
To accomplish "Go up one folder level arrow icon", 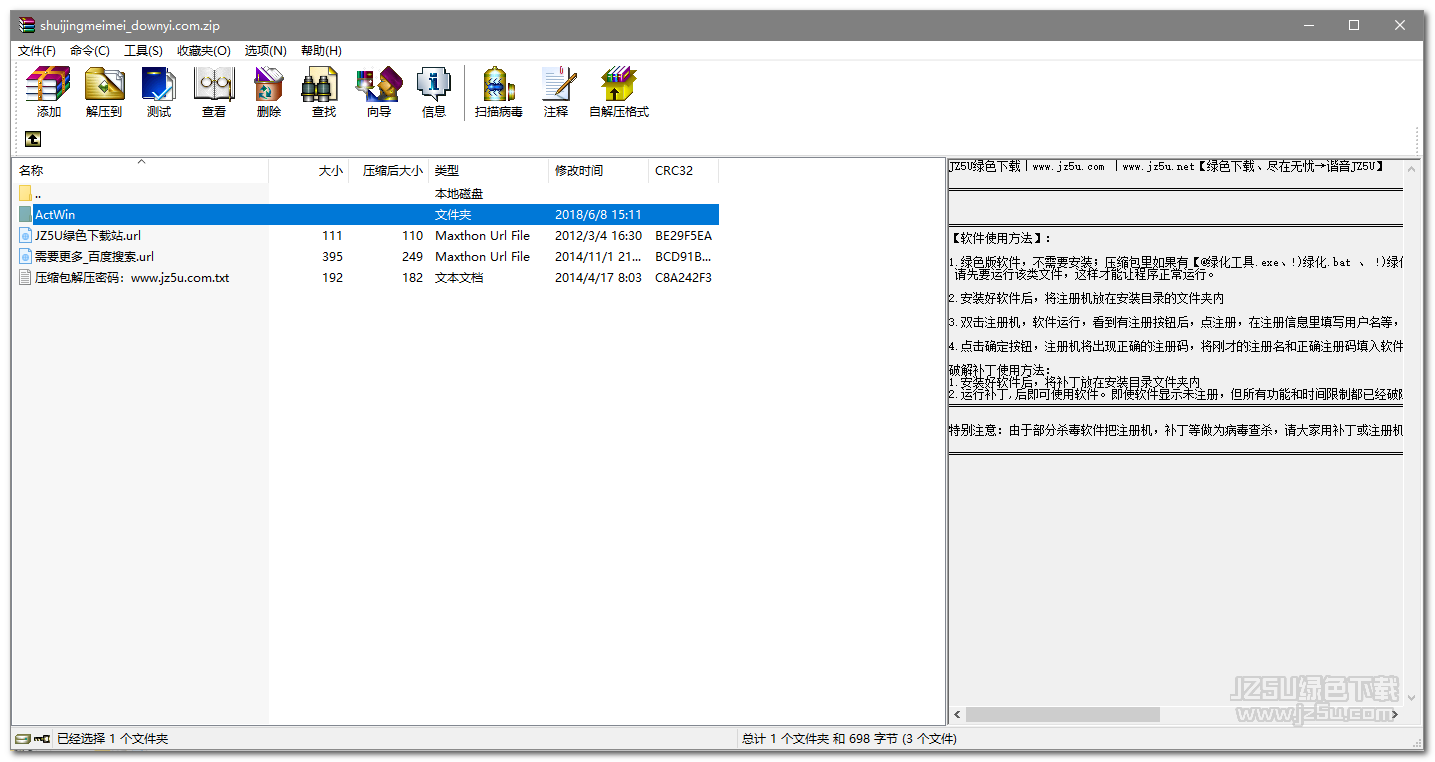I will point(33,139).
